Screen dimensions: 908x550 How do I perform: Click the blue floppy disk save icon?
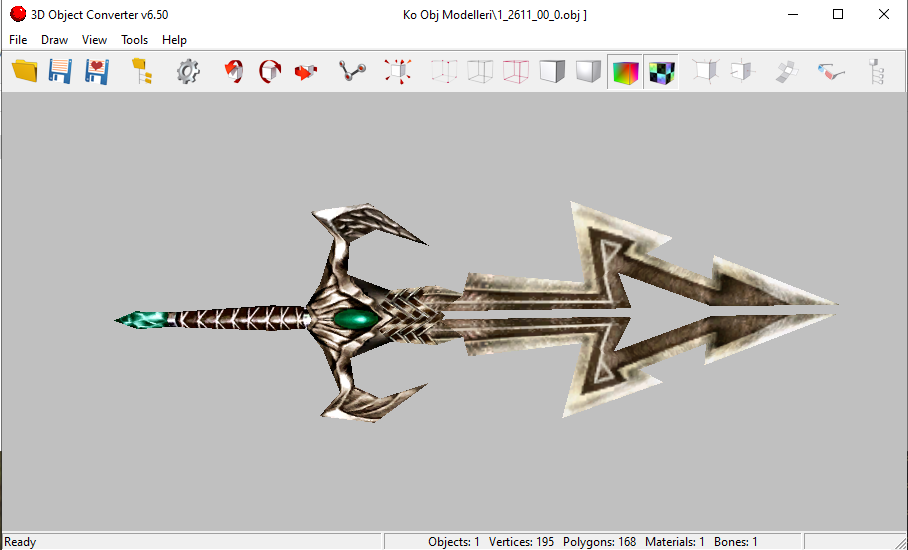click(x=60, y=72)
